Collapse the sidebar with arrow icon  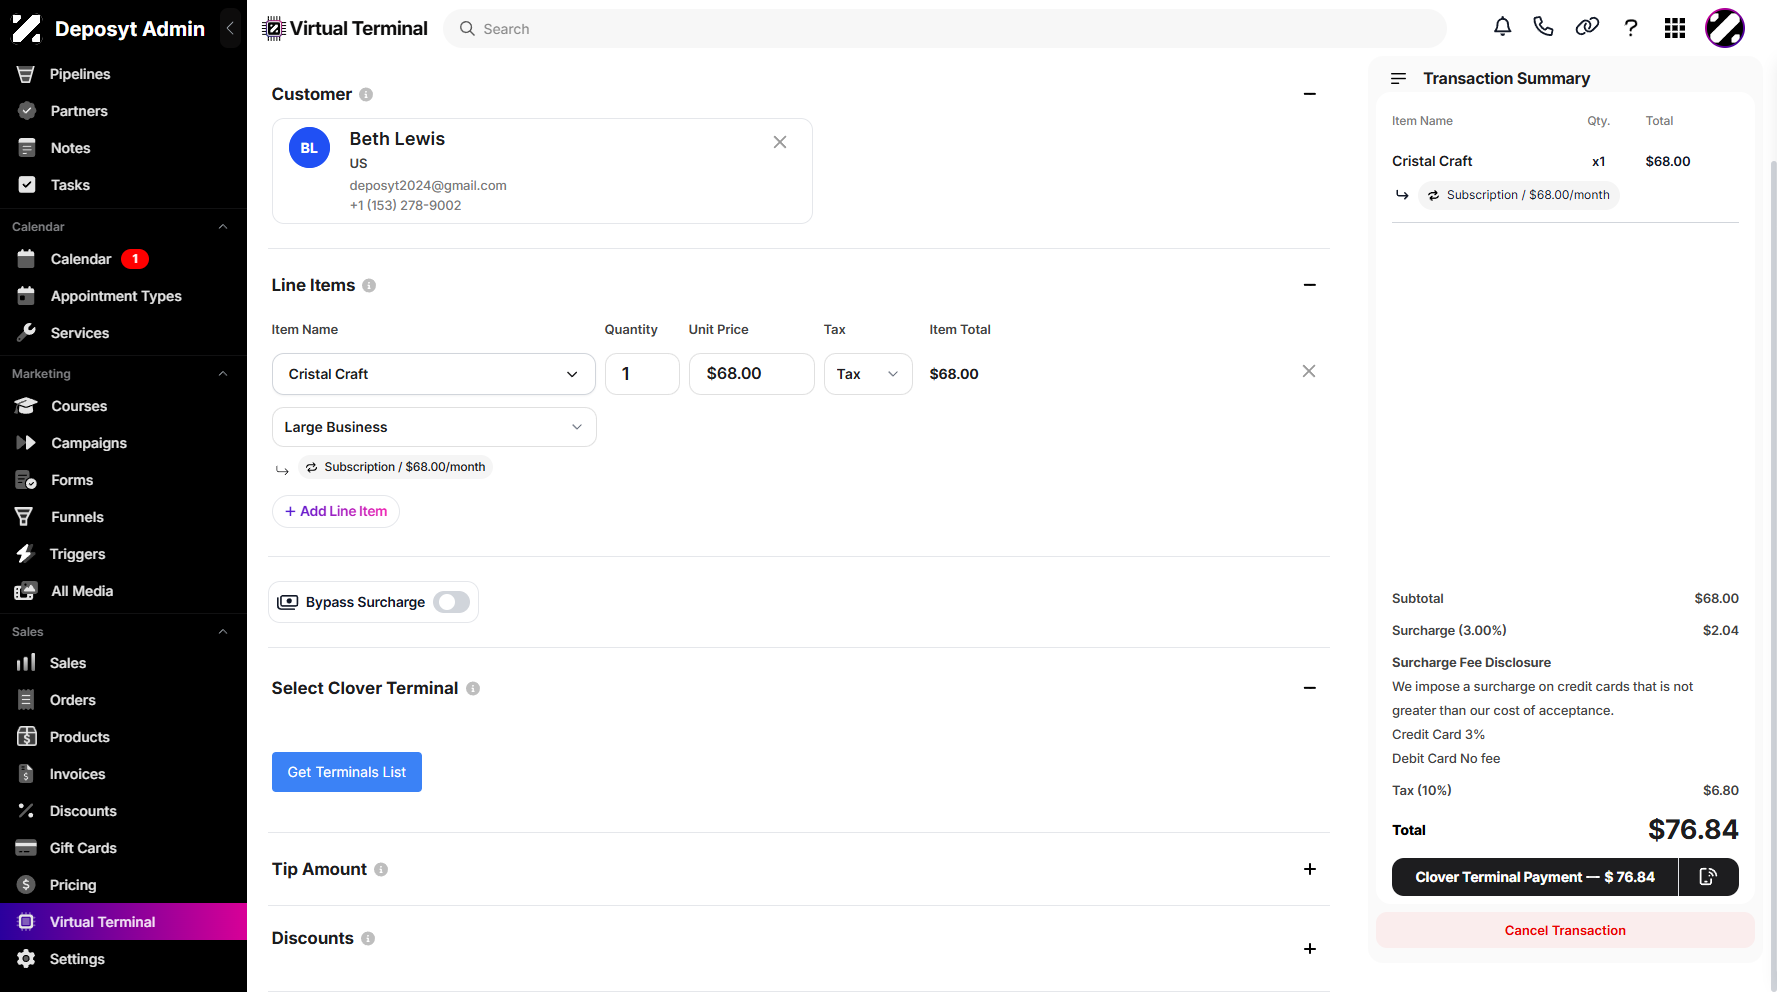(x=230, y=28)
